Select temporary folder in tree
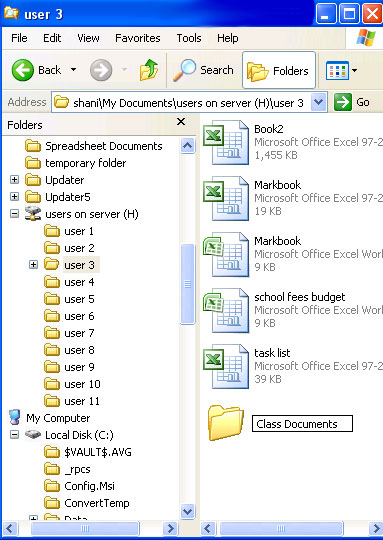Screen dimensions: 383x540 76,163
